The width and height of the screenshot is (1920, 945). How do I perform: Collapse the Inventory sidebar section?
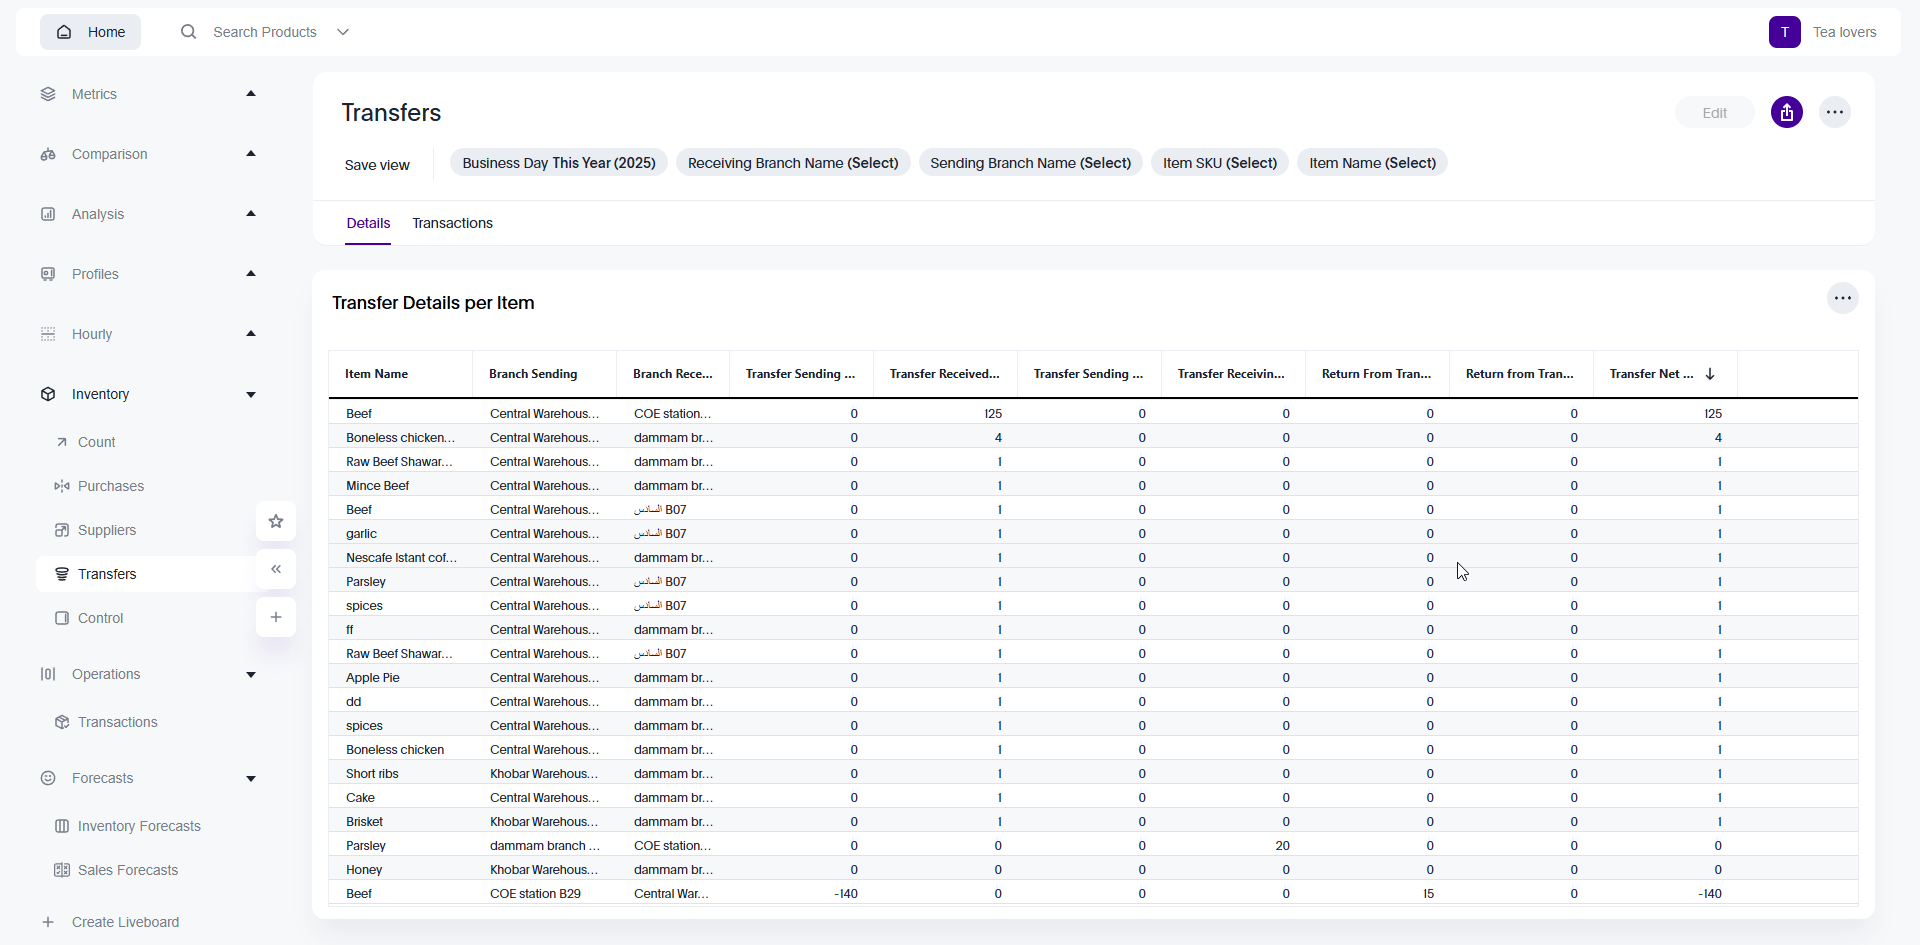pyautogui.click(x=251, y=394)
